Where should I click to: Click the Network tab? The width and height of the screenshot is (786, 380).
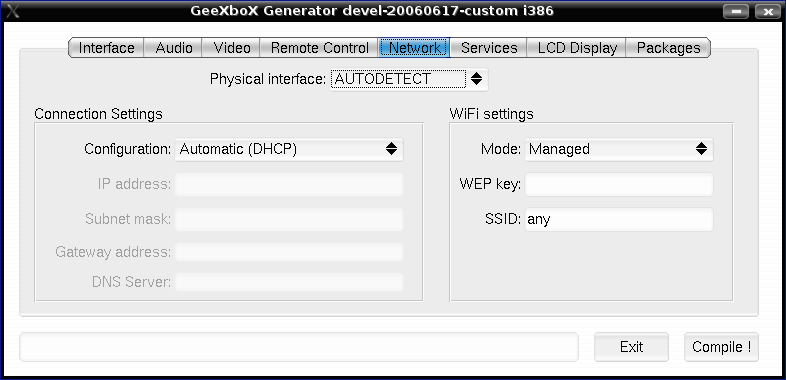pyautogui.click(x=414, y=48)
